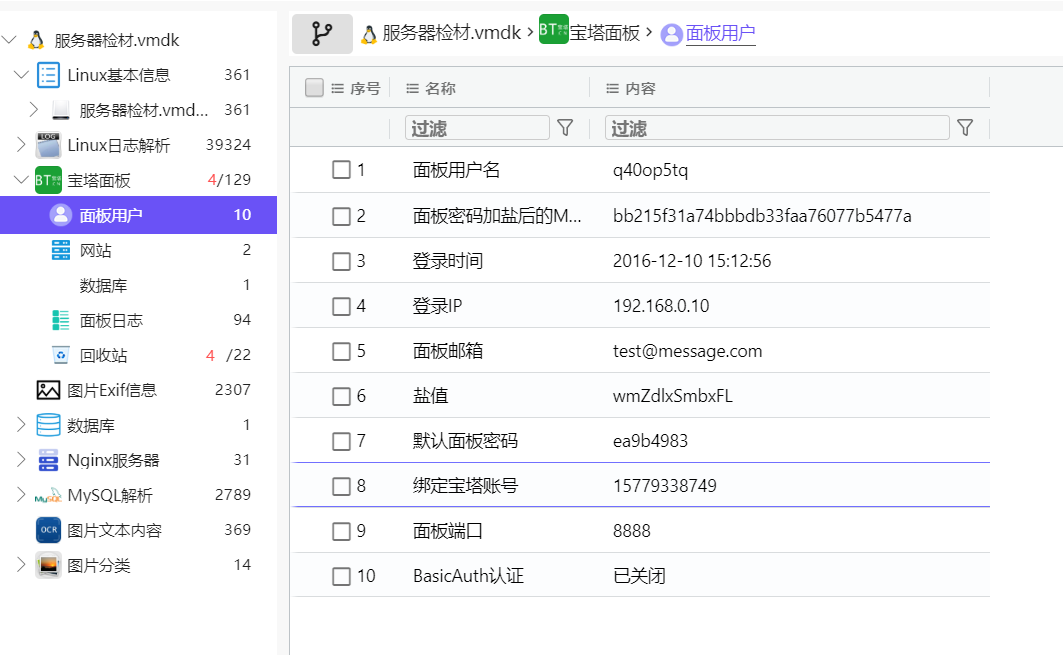Click database icon beside top-level 数据库
The width and height of the screenshot is (1063, 655).
pyautogui.click(x=48, y=425)
